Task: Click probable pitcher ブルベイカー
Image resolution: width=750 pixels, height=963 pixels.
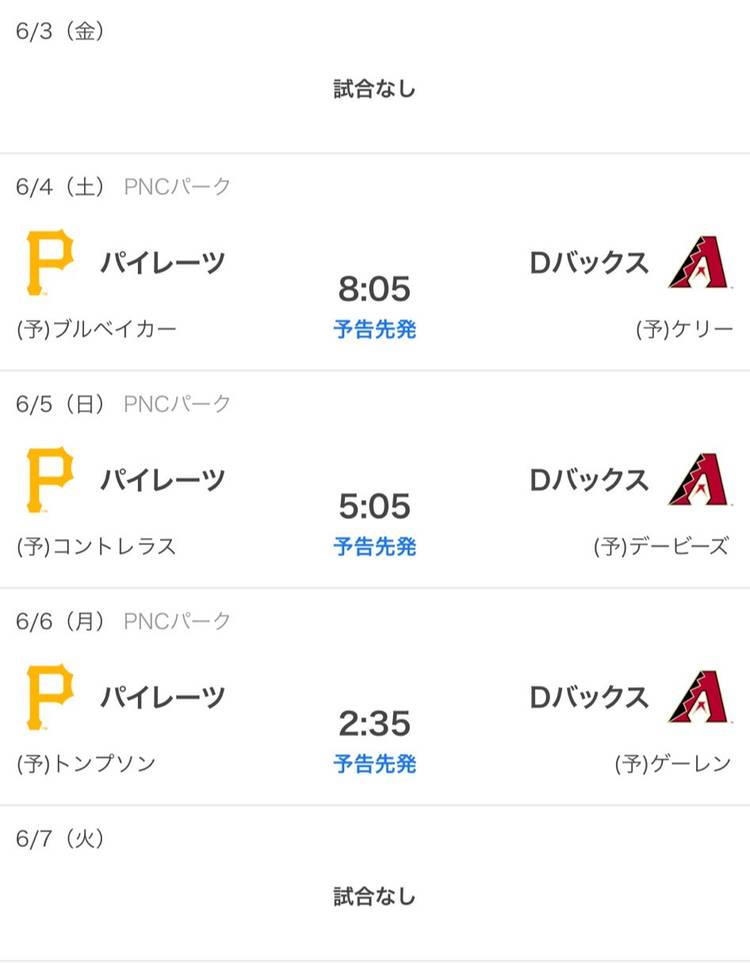Action: (x=97, y=329)
